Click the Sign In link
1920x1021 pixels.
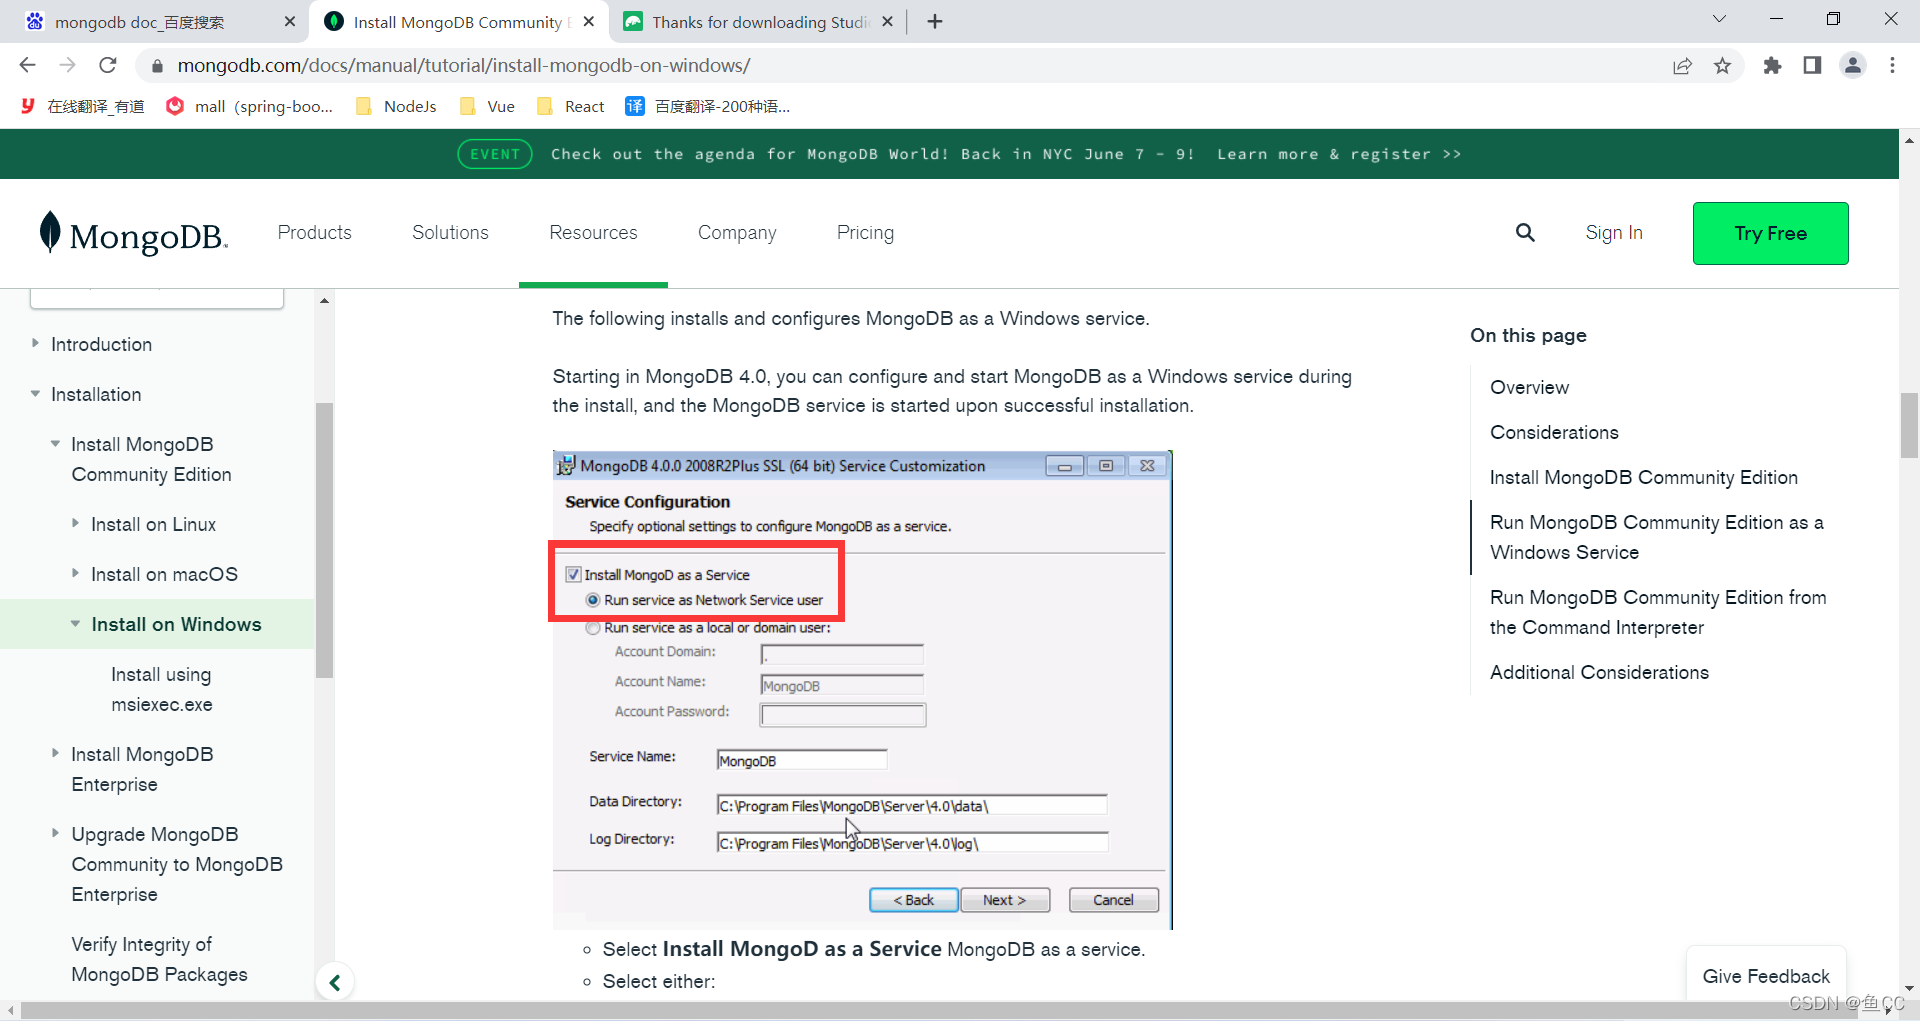[1614, 233]
